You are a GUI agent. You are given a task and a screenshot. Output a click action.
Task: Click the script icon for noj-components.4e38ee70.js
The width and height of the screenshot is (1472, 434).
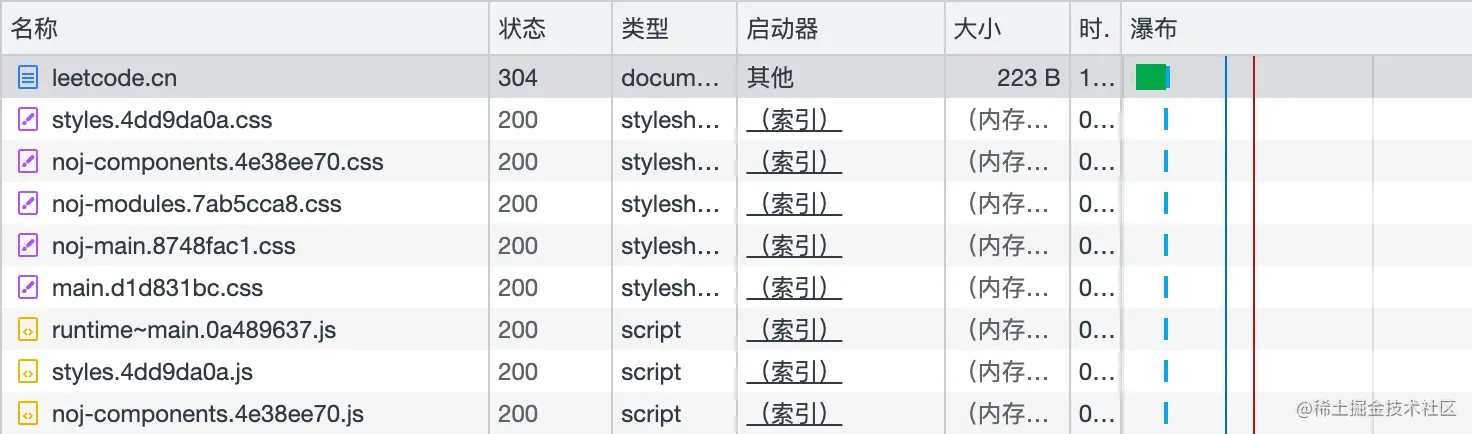coord(29,413)
